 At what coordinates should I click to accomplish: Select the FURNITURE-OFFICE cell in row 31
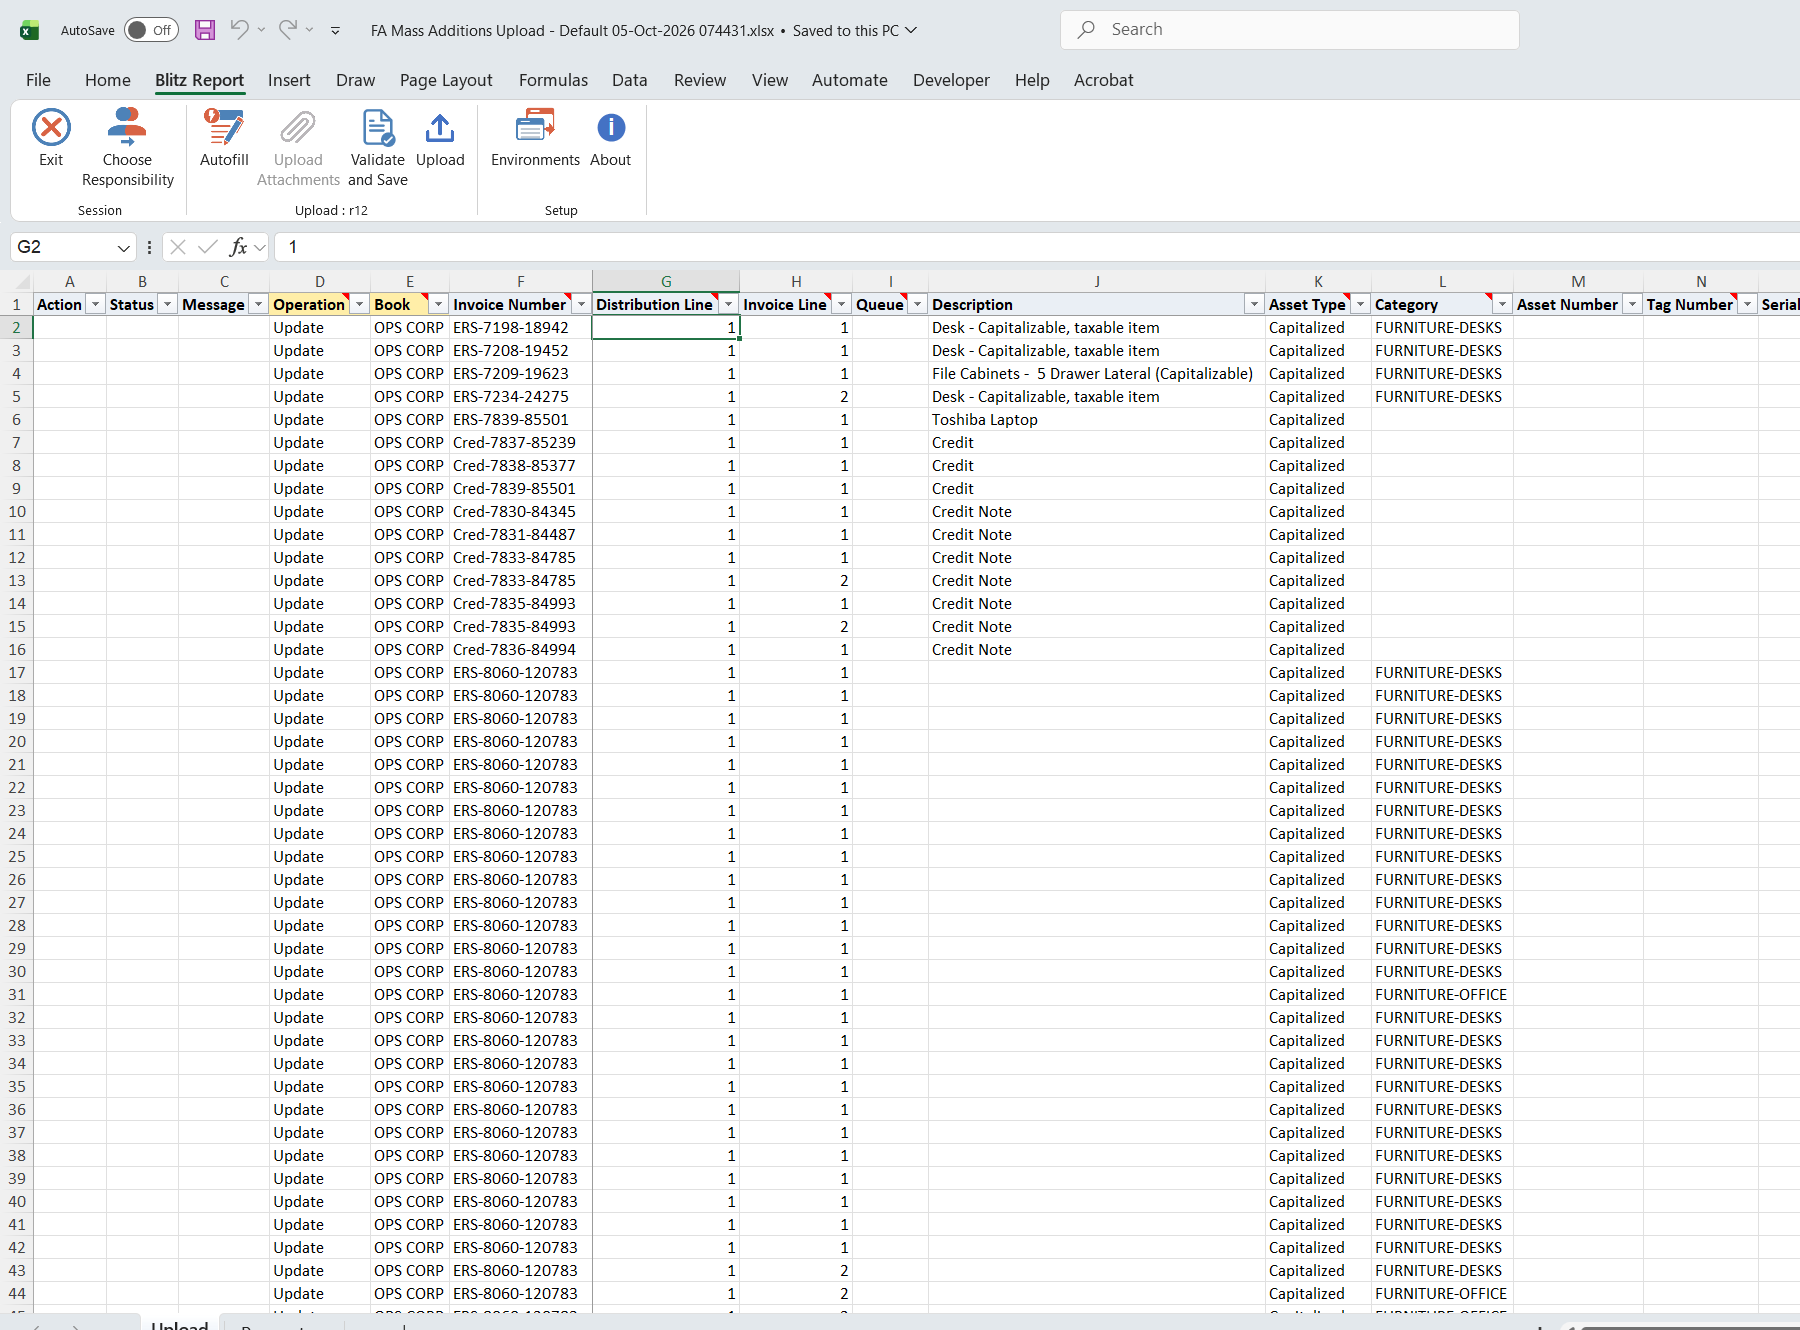tap(1442, 995)
